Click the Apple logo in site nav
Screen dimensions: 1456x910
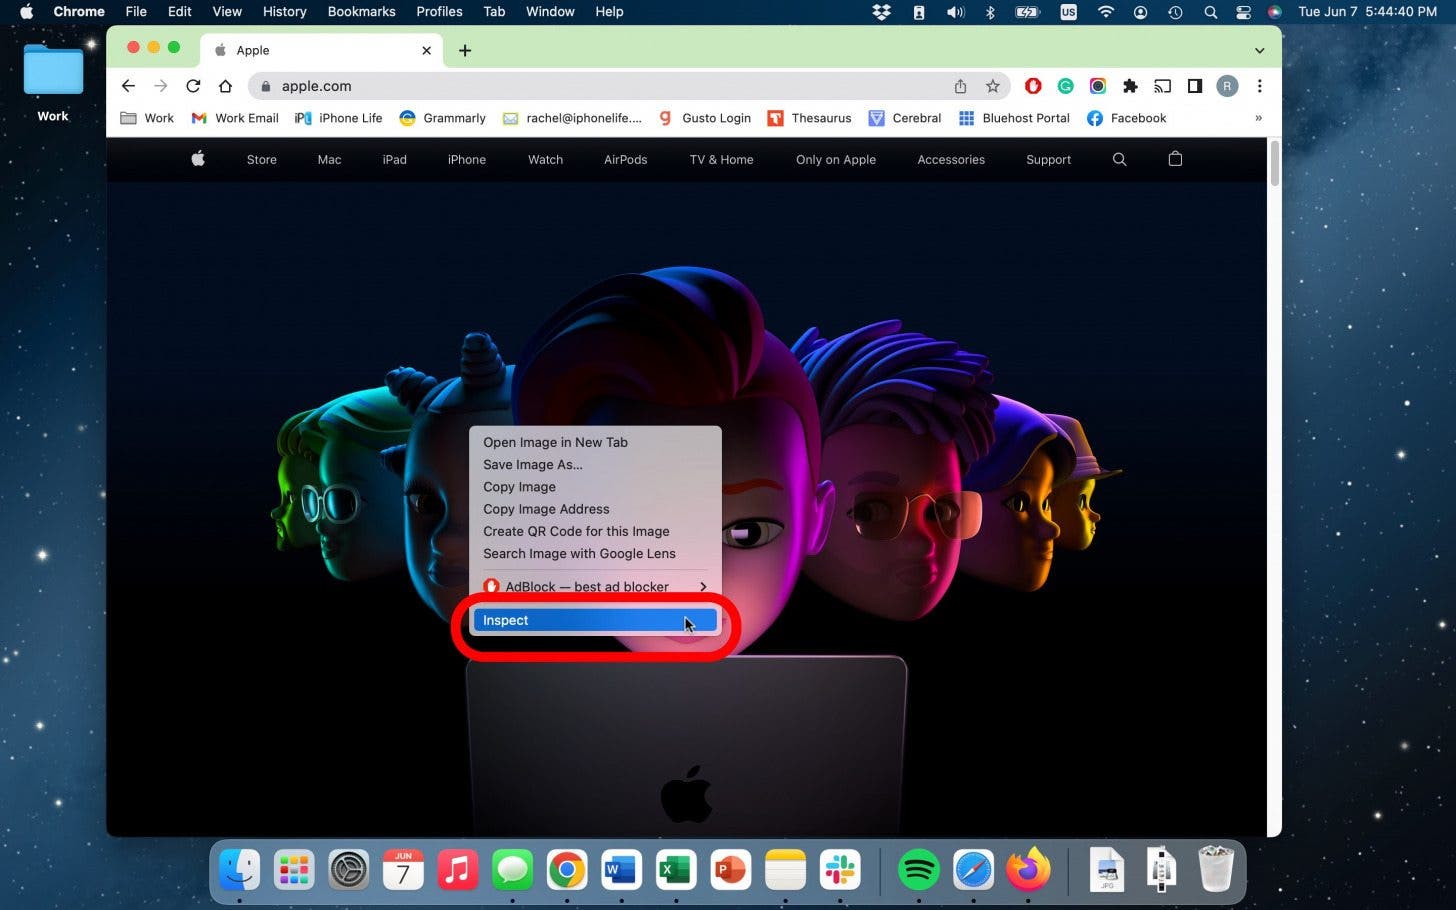click(x=198, y=159)
